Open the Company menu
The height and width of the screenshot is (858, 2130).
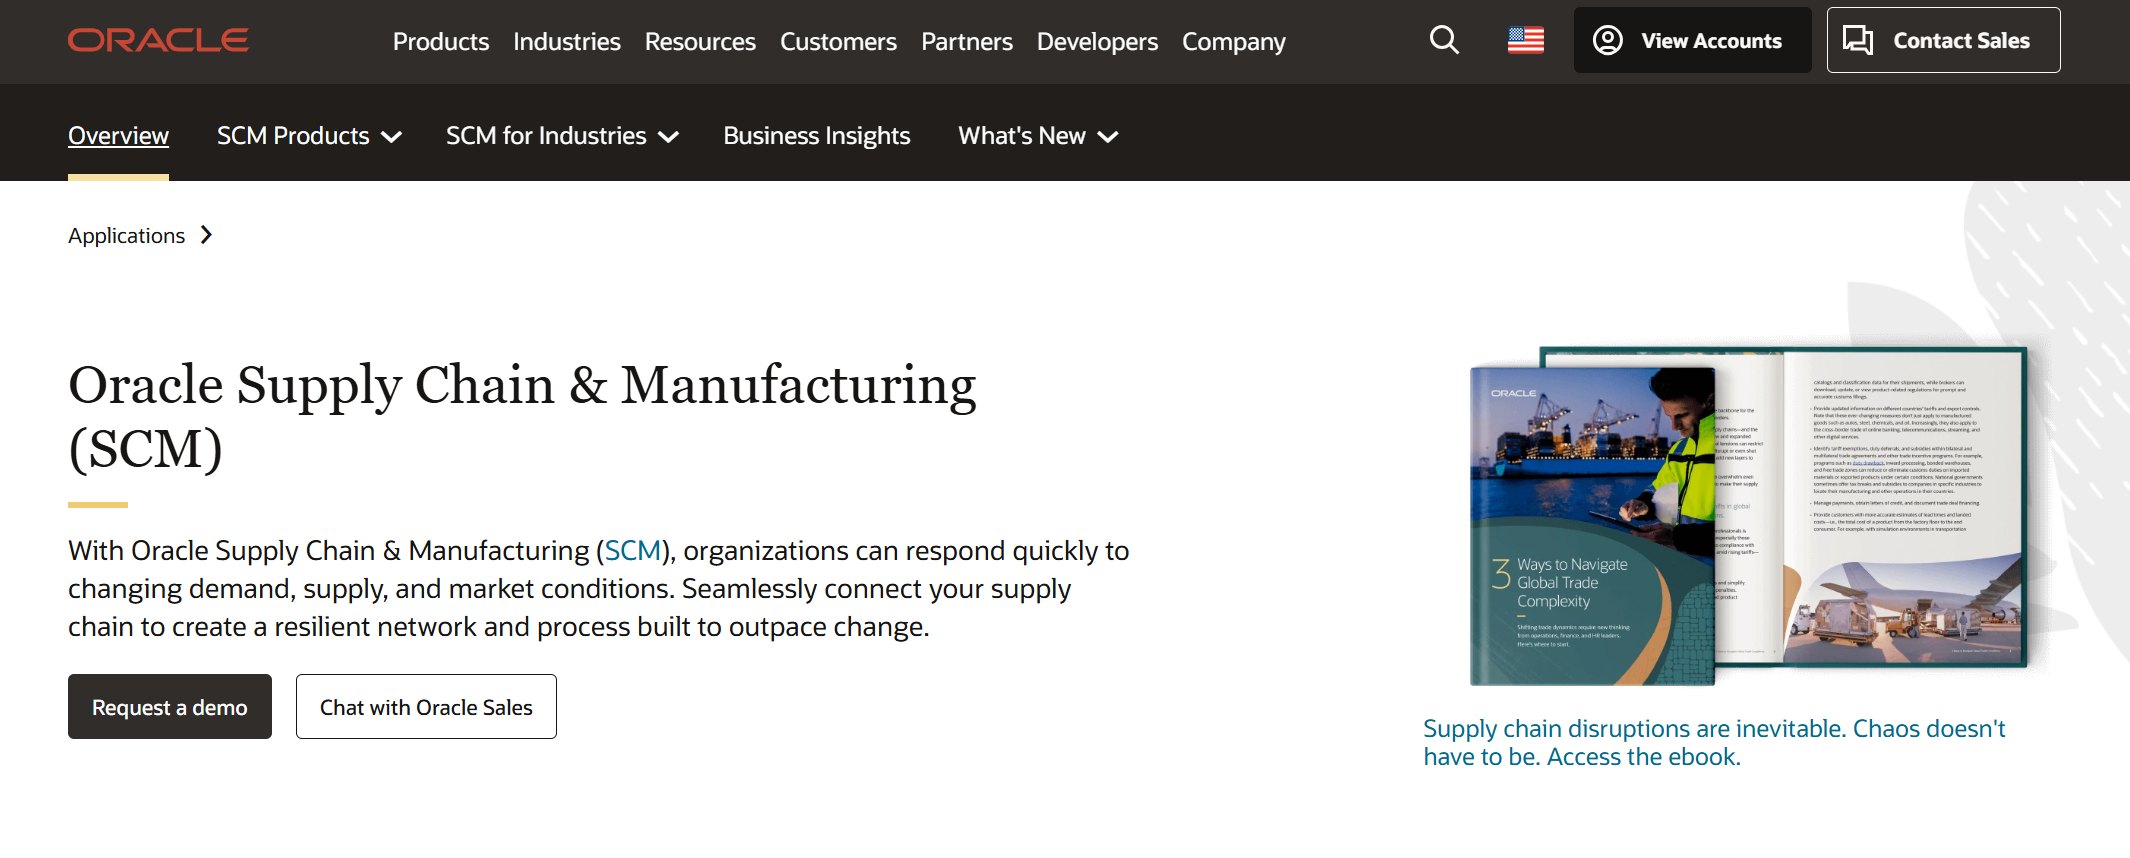click(1234, 41)
